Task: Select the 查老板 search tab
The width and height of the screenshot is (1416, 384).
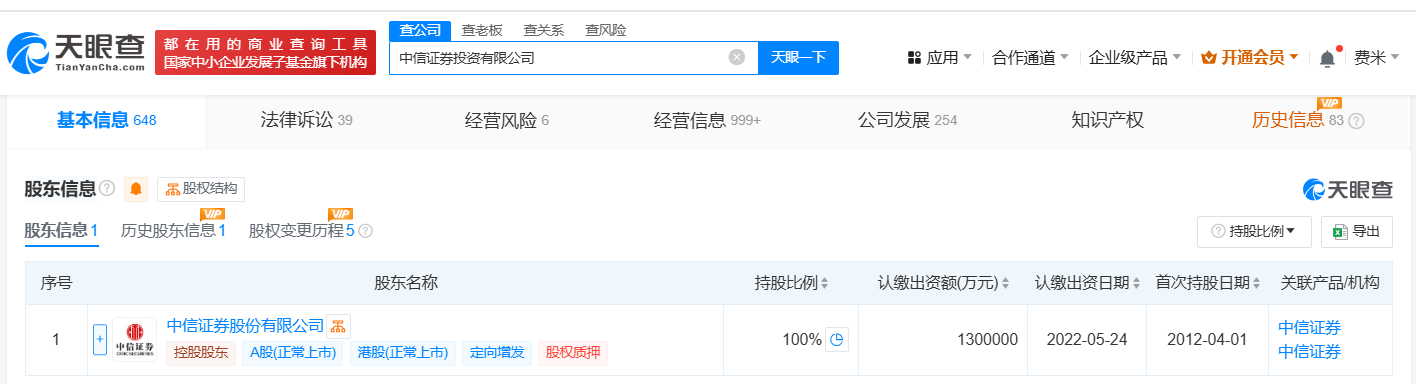Action: [482, 30]
